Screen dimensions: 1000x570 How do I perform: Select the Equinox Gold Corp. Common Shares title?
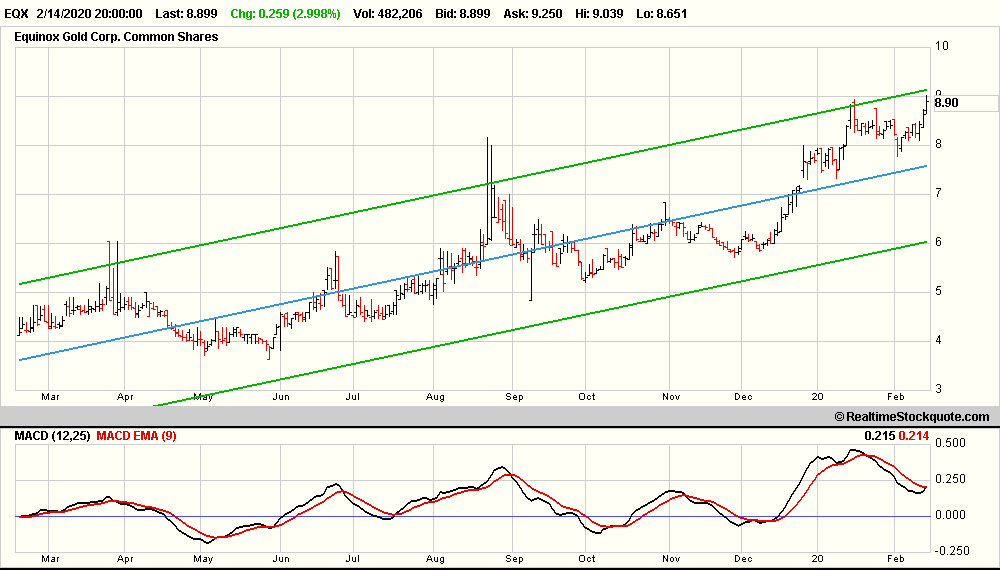click(116, 37)
